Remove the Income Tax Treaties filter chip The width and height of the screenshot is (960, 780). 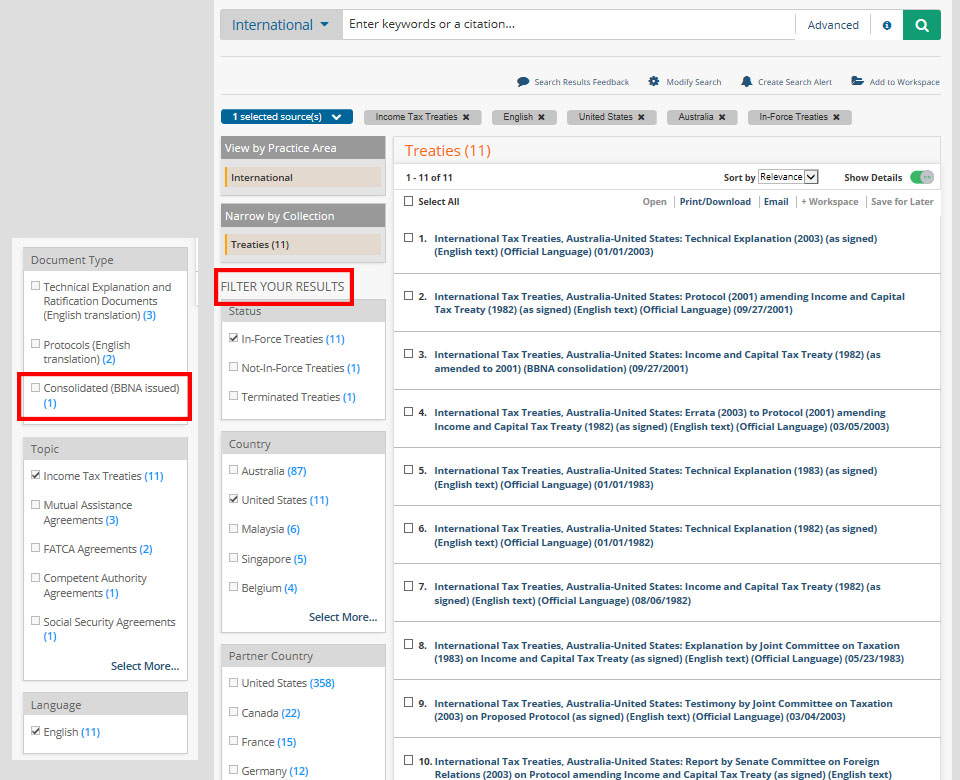pyautogui.click(x=466, y=117)
